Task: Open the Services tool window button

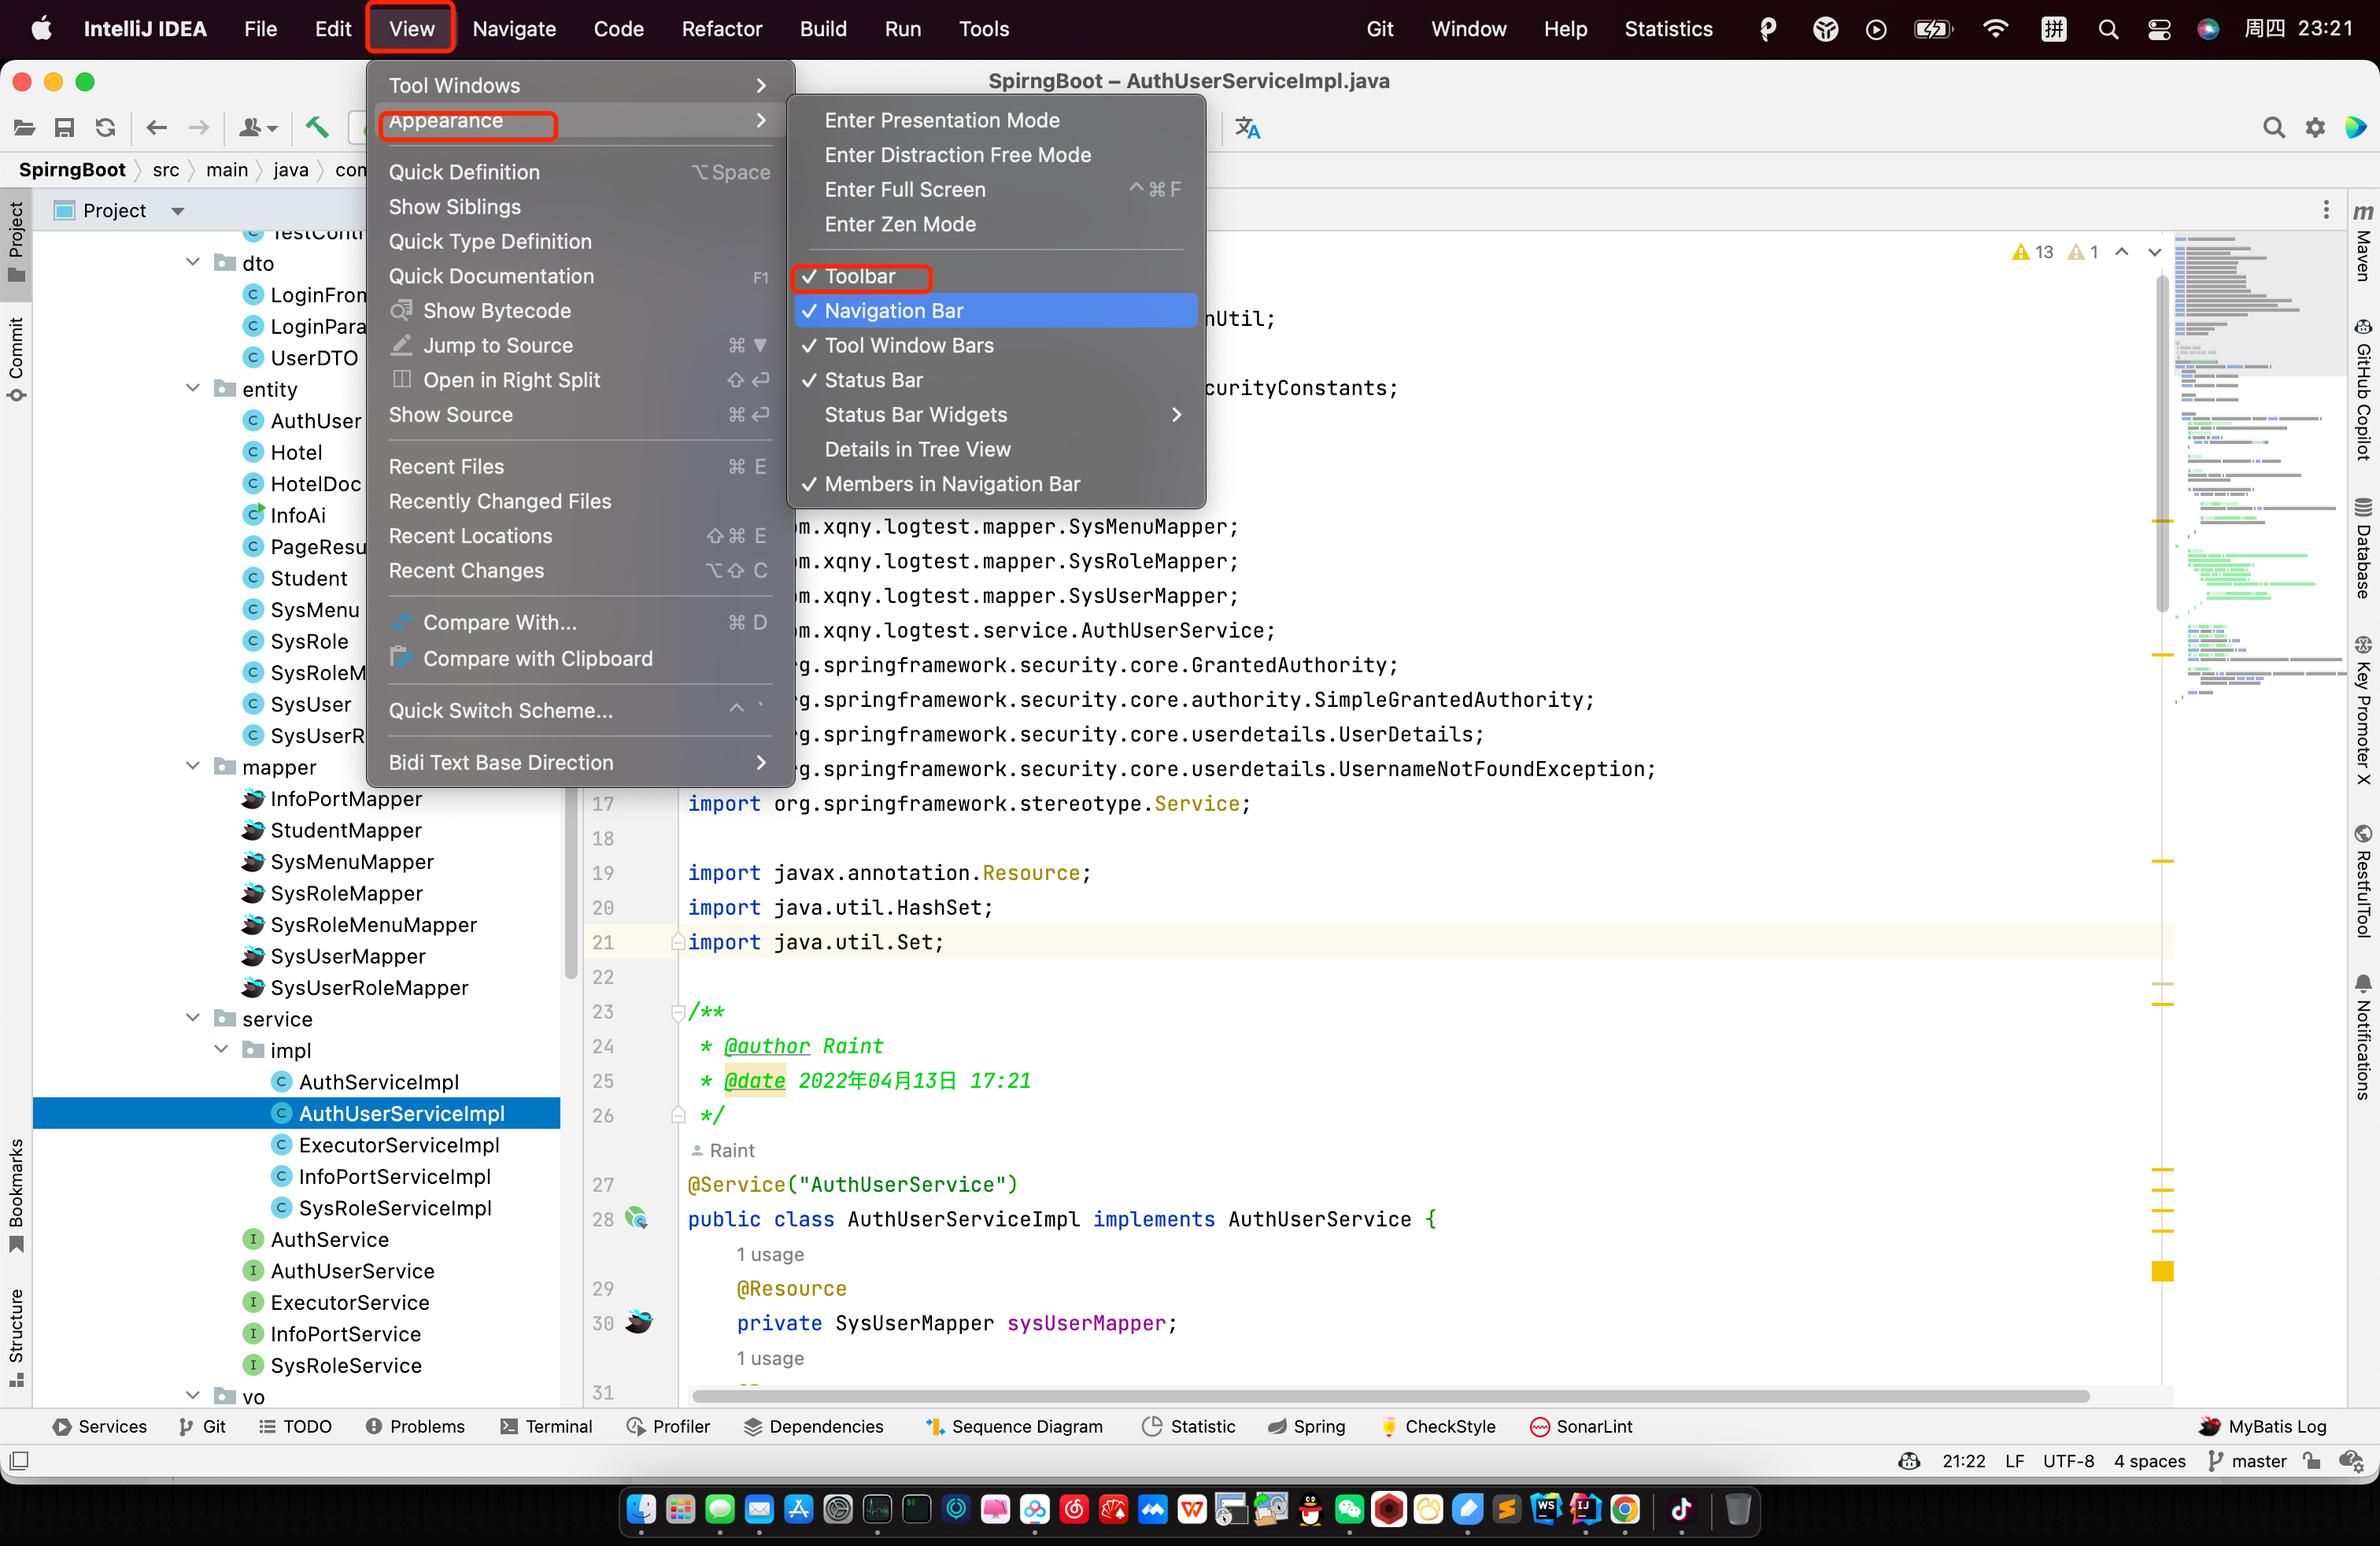Action: [x=100, y=1426]
